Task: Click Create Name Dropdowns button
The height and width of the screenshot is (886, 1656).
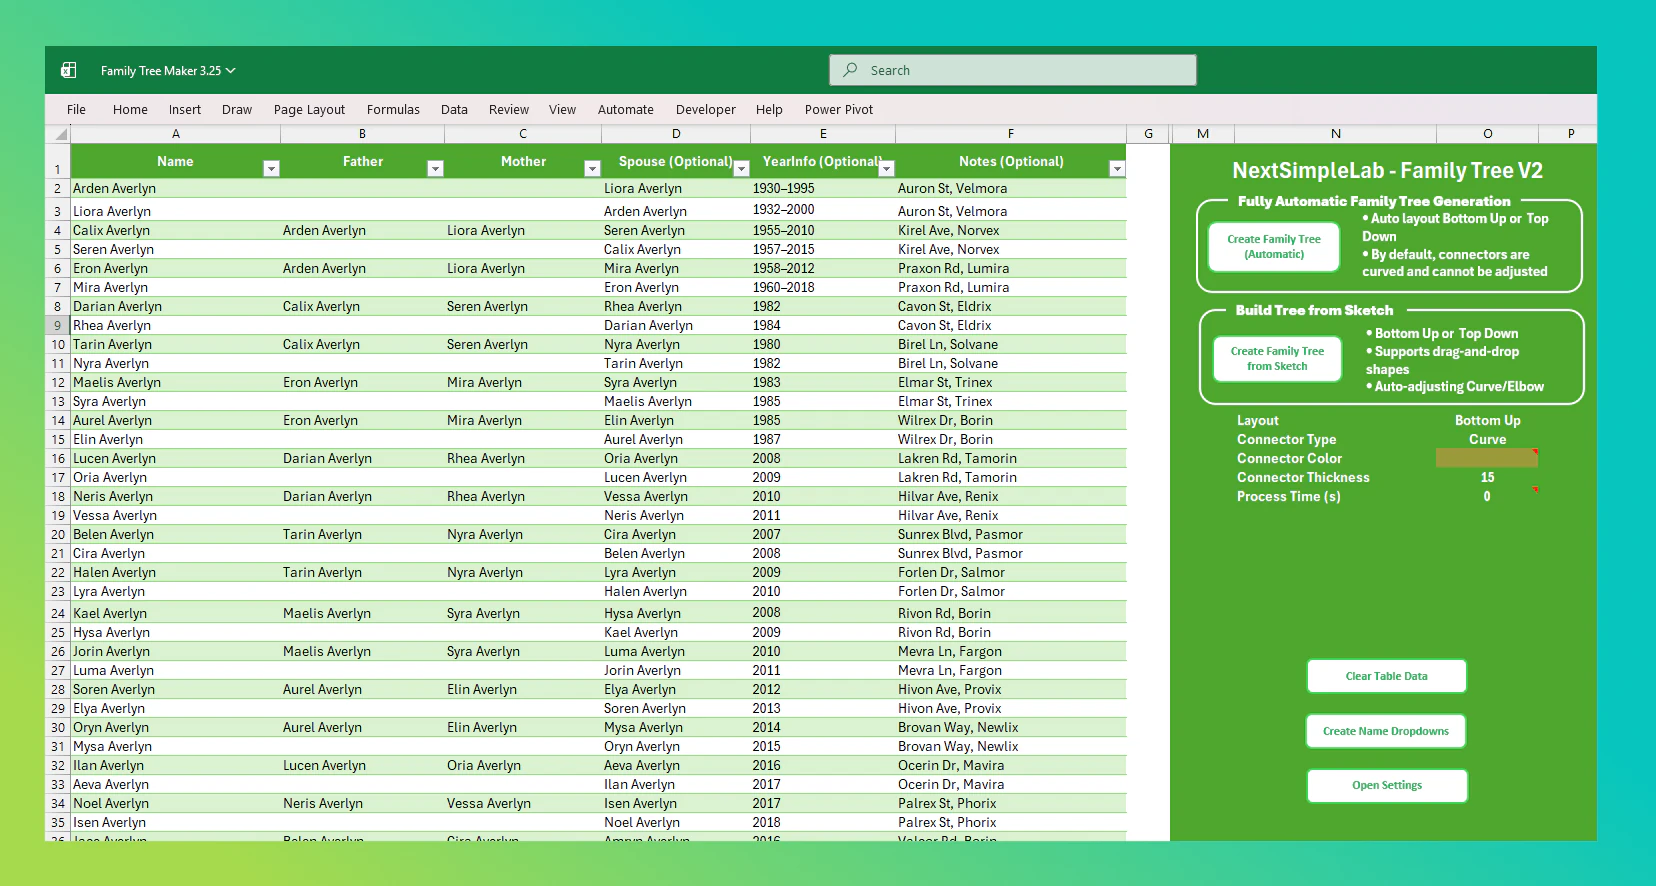Action: pos(1385,731)
